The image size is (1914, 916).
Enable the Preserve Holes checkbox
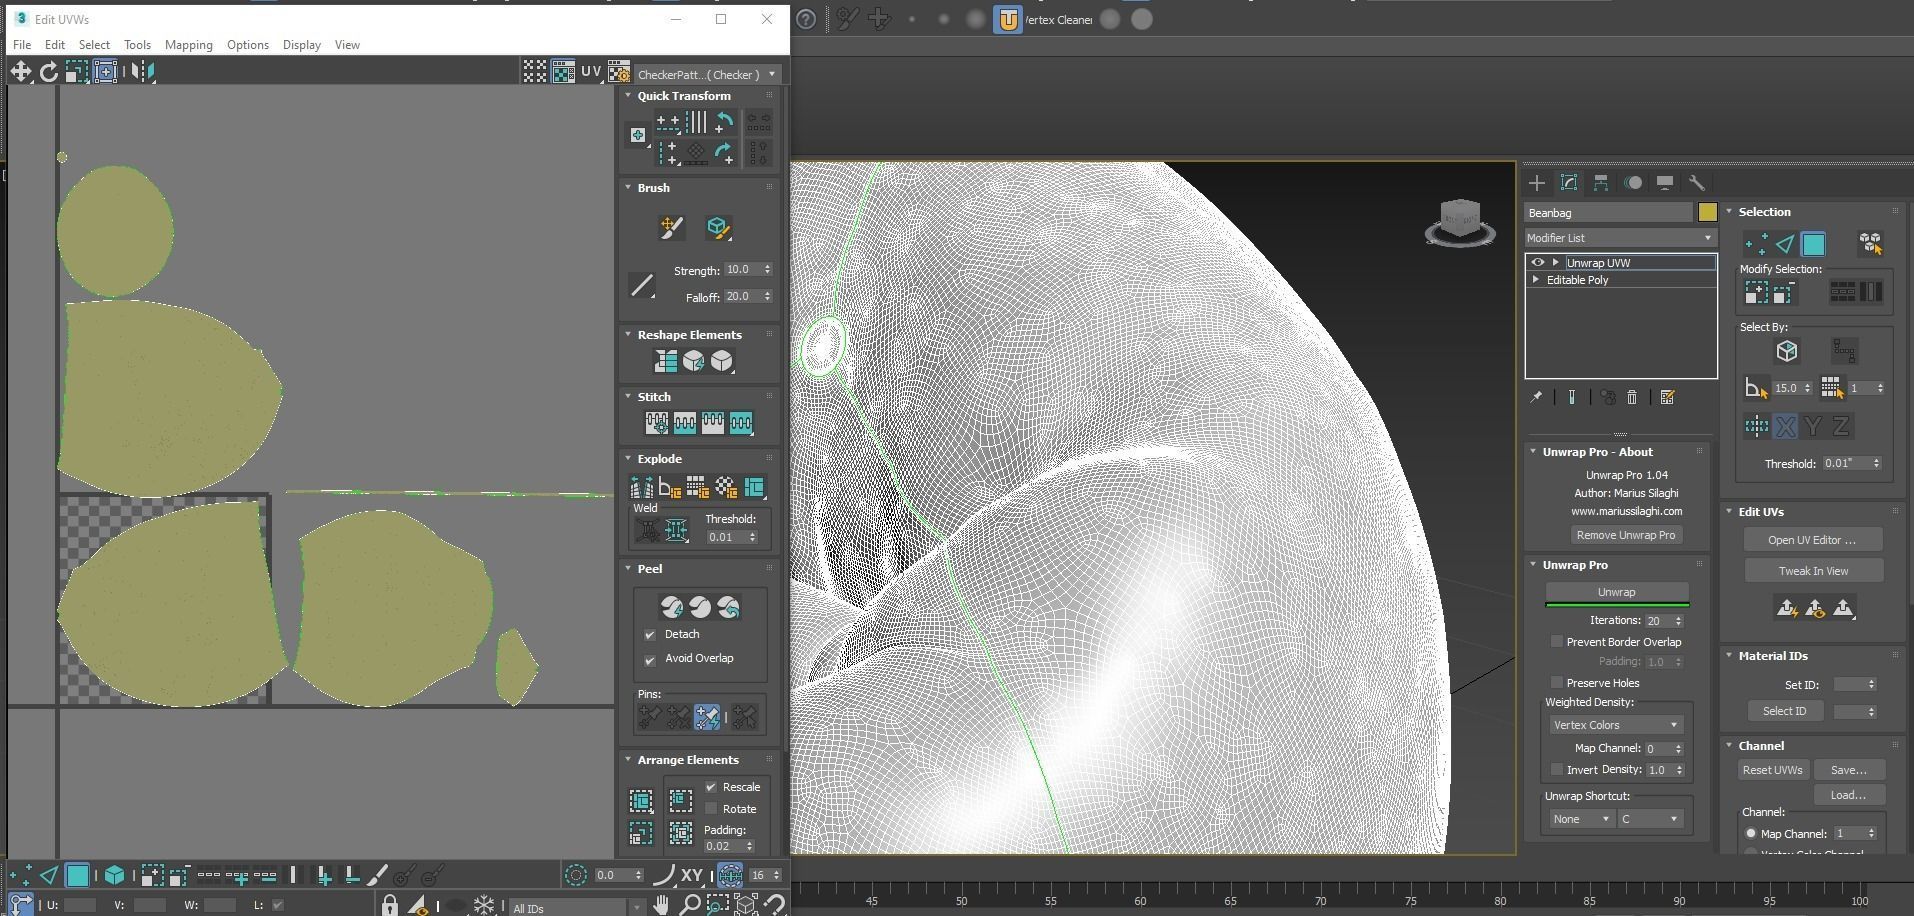[x=1556, y=683]
